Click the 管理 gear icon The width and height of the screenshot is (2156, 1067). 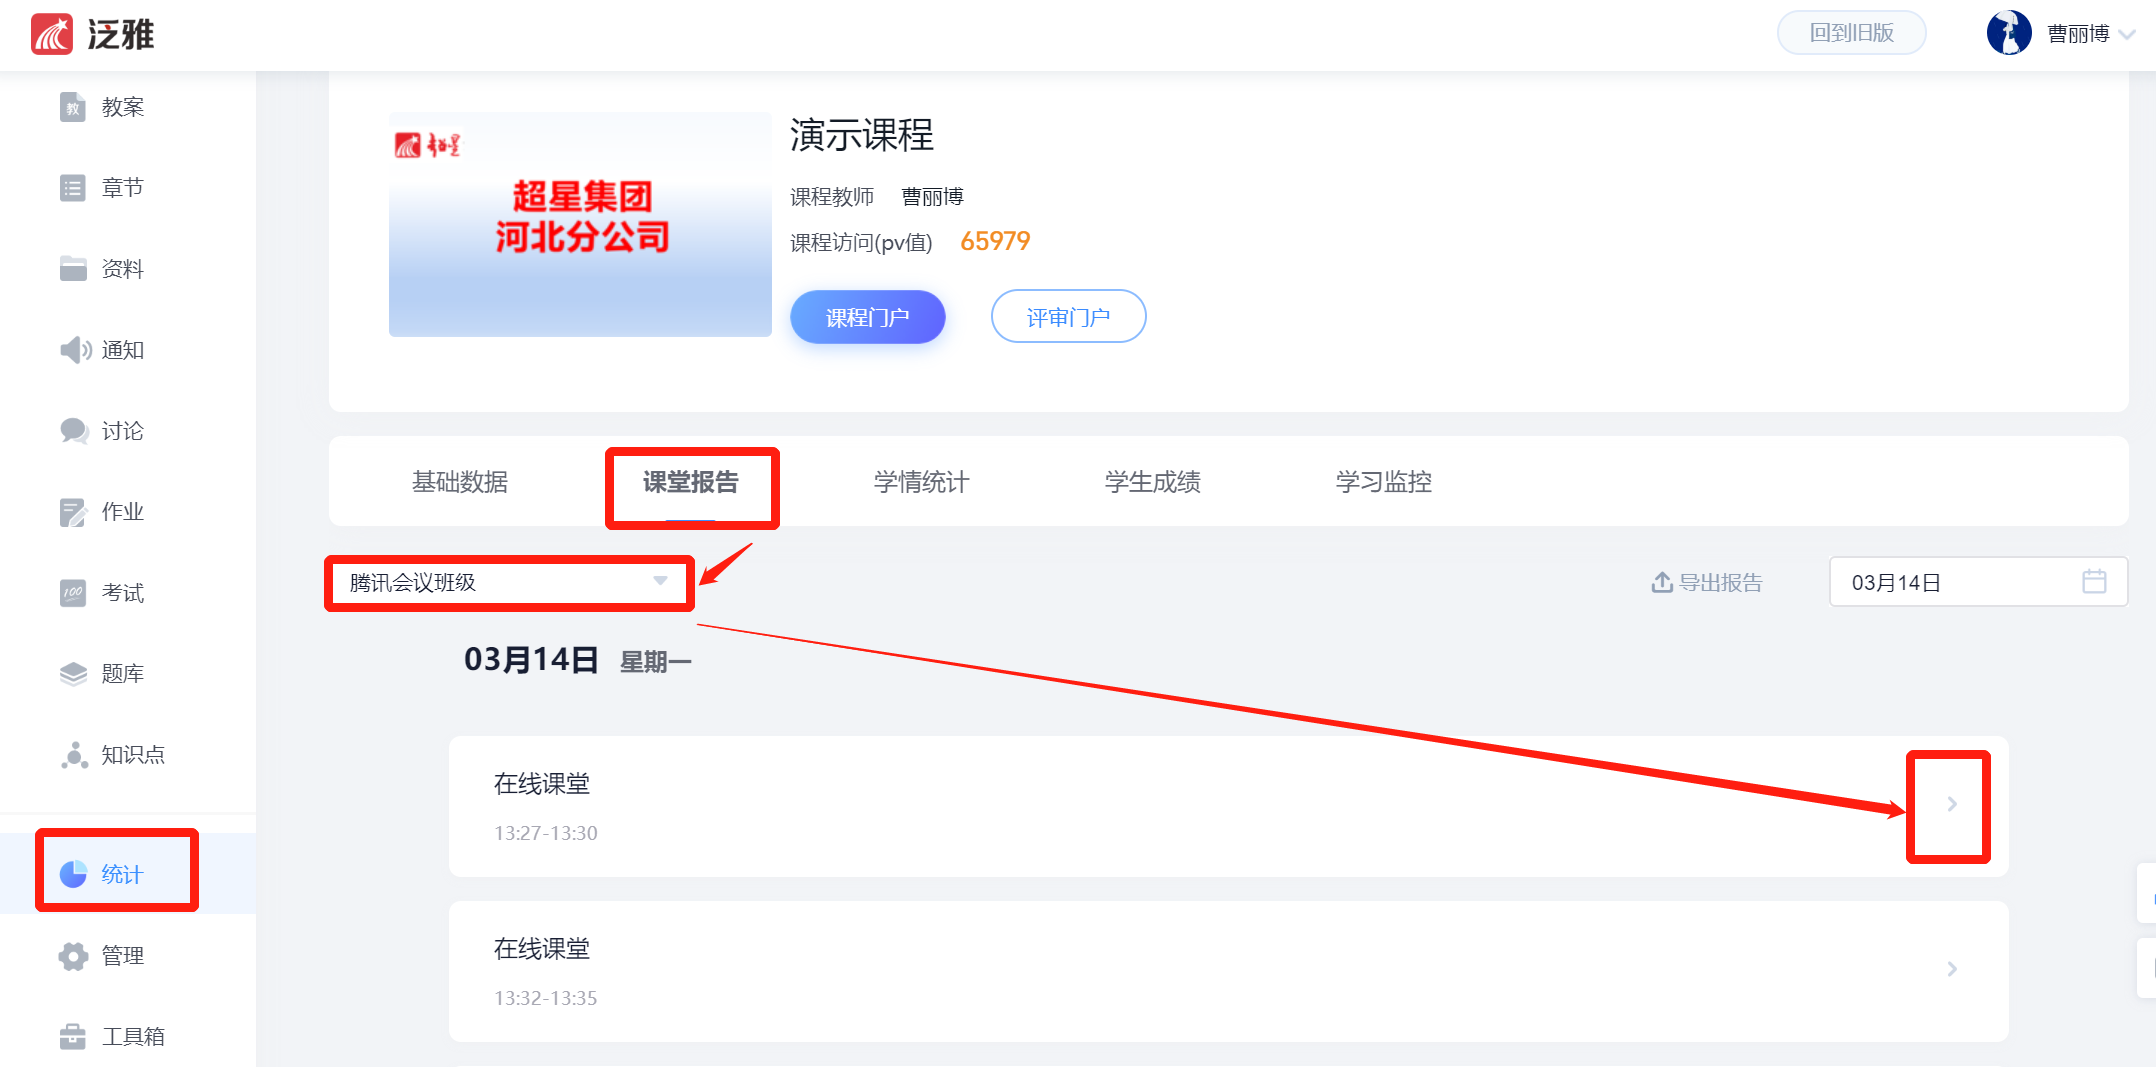73,956
